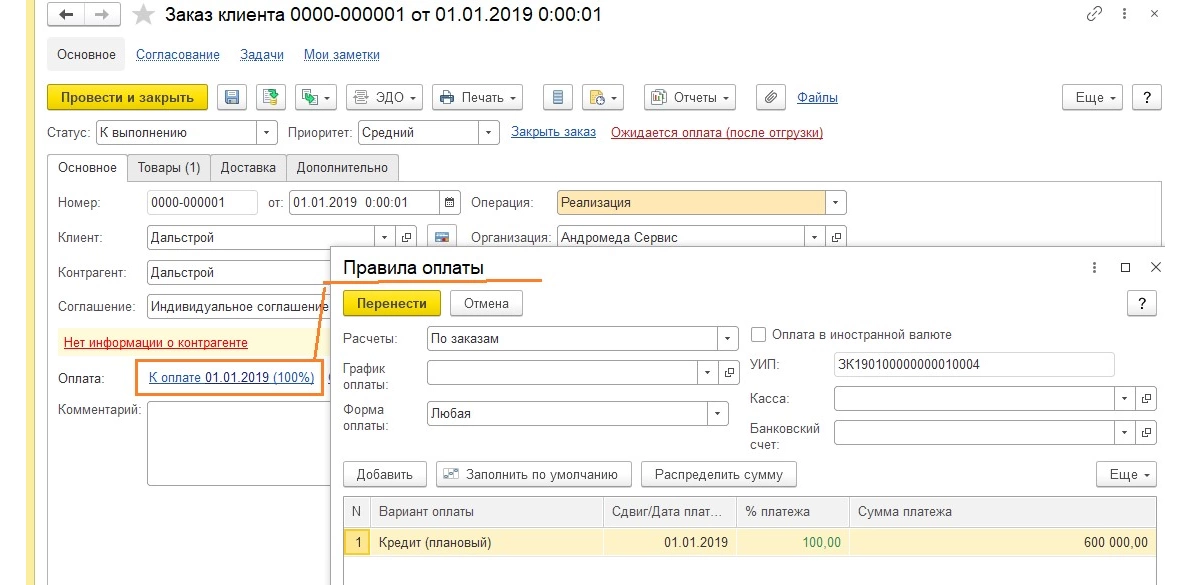Click the Номер field 0000-000001
Image resolution: width=1201 pixels, height=585 pixels.
pyautogui.click(x=202, y=202)
